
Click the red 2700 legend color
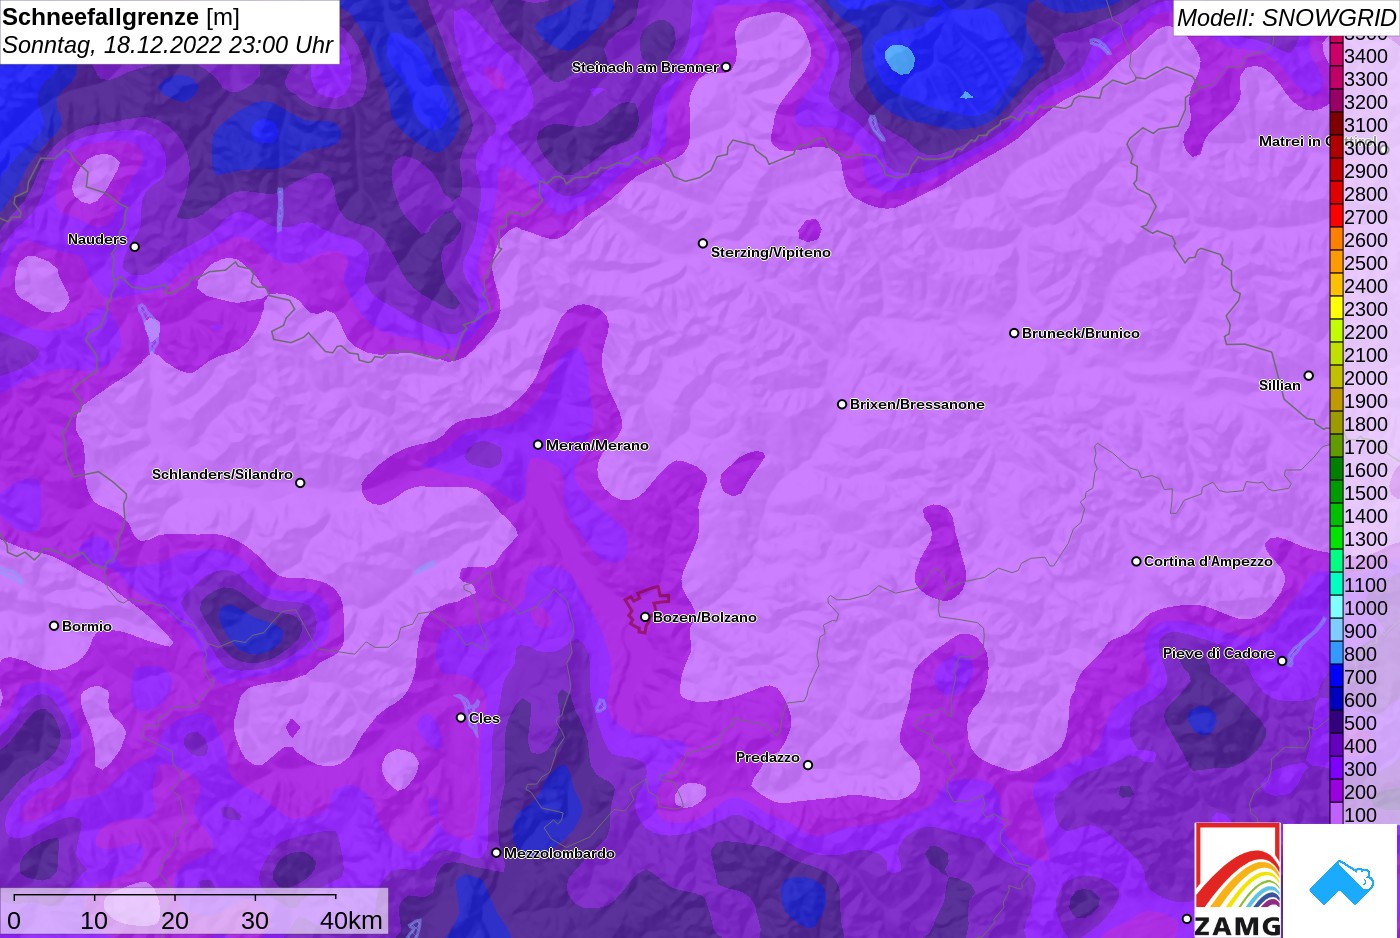[x=1336, y=216]
